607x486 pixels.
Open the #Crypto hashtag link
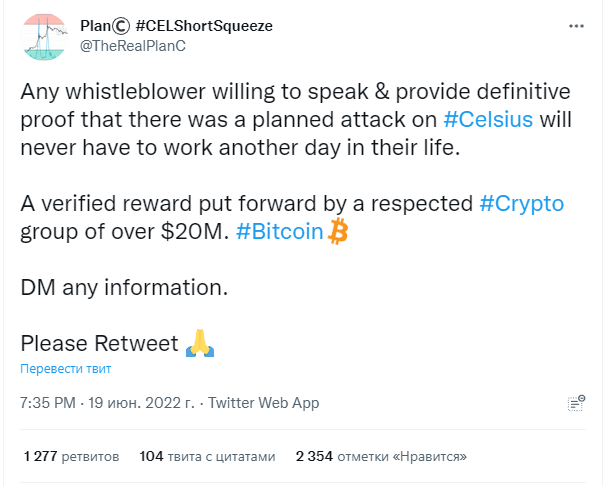(x=521, y=204)
